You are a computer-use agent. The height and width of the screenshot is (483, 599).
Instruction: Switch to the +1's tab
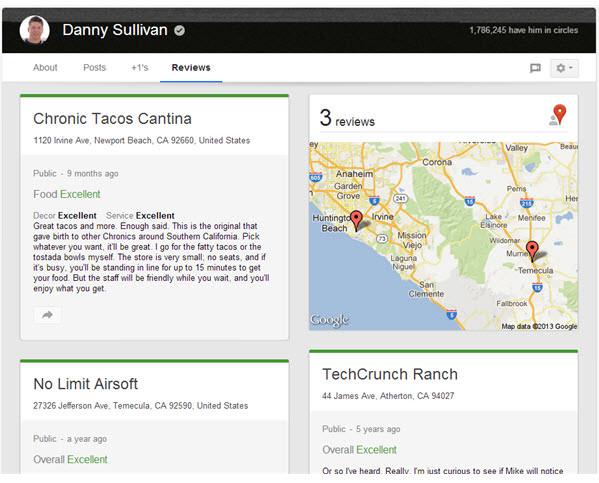[140, 68]
